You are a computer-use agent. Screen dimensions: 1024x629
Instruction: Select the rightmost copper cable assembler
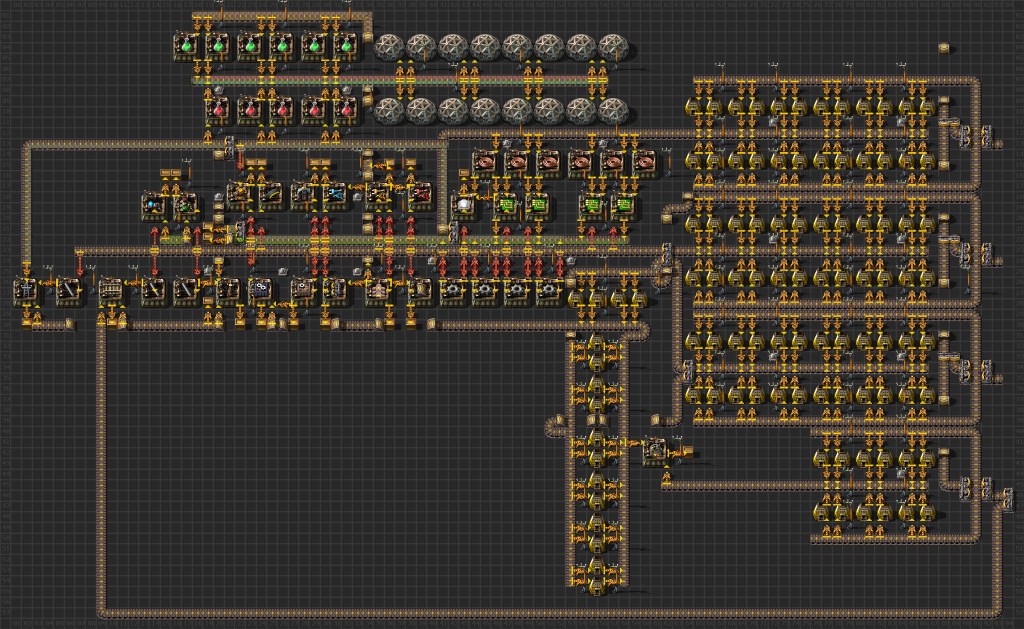pyautogui.click(x=644, y=162)
